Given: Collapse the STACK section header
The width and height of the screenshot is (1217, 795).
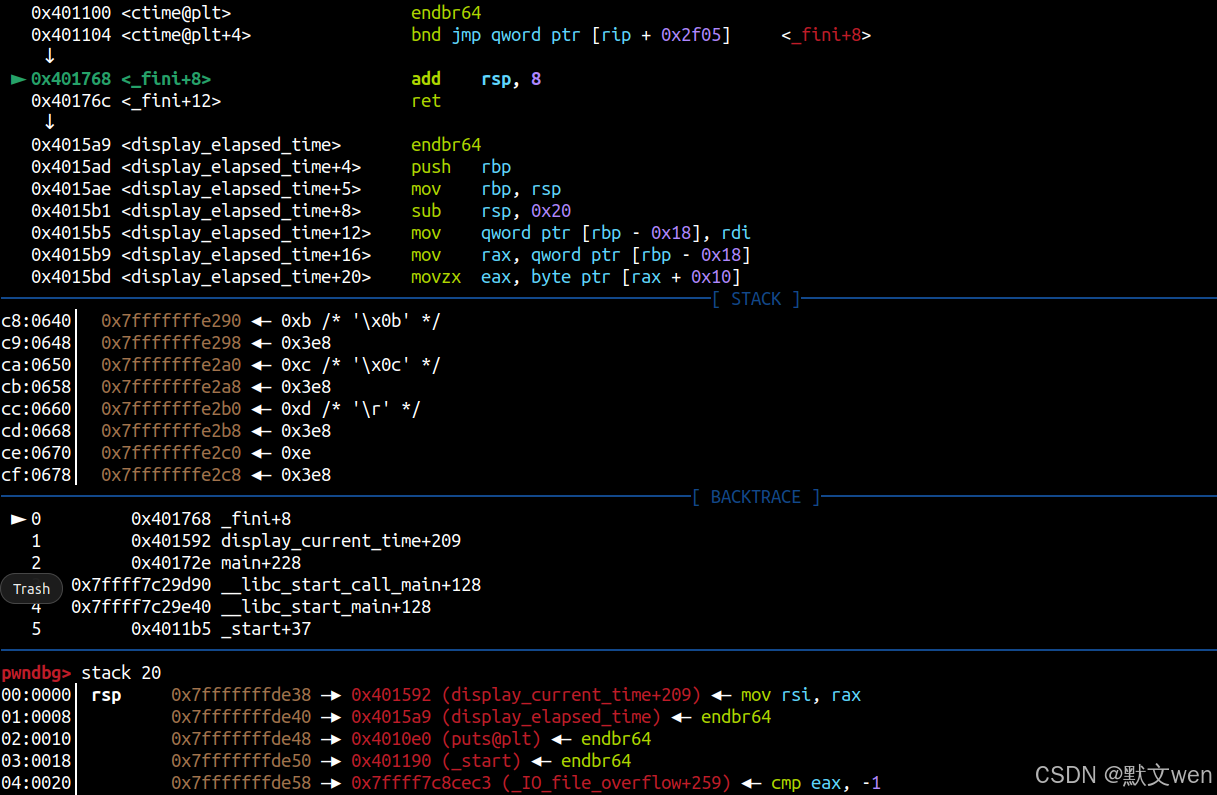Looking at the screenshot, I should click(x=755, y=298).
